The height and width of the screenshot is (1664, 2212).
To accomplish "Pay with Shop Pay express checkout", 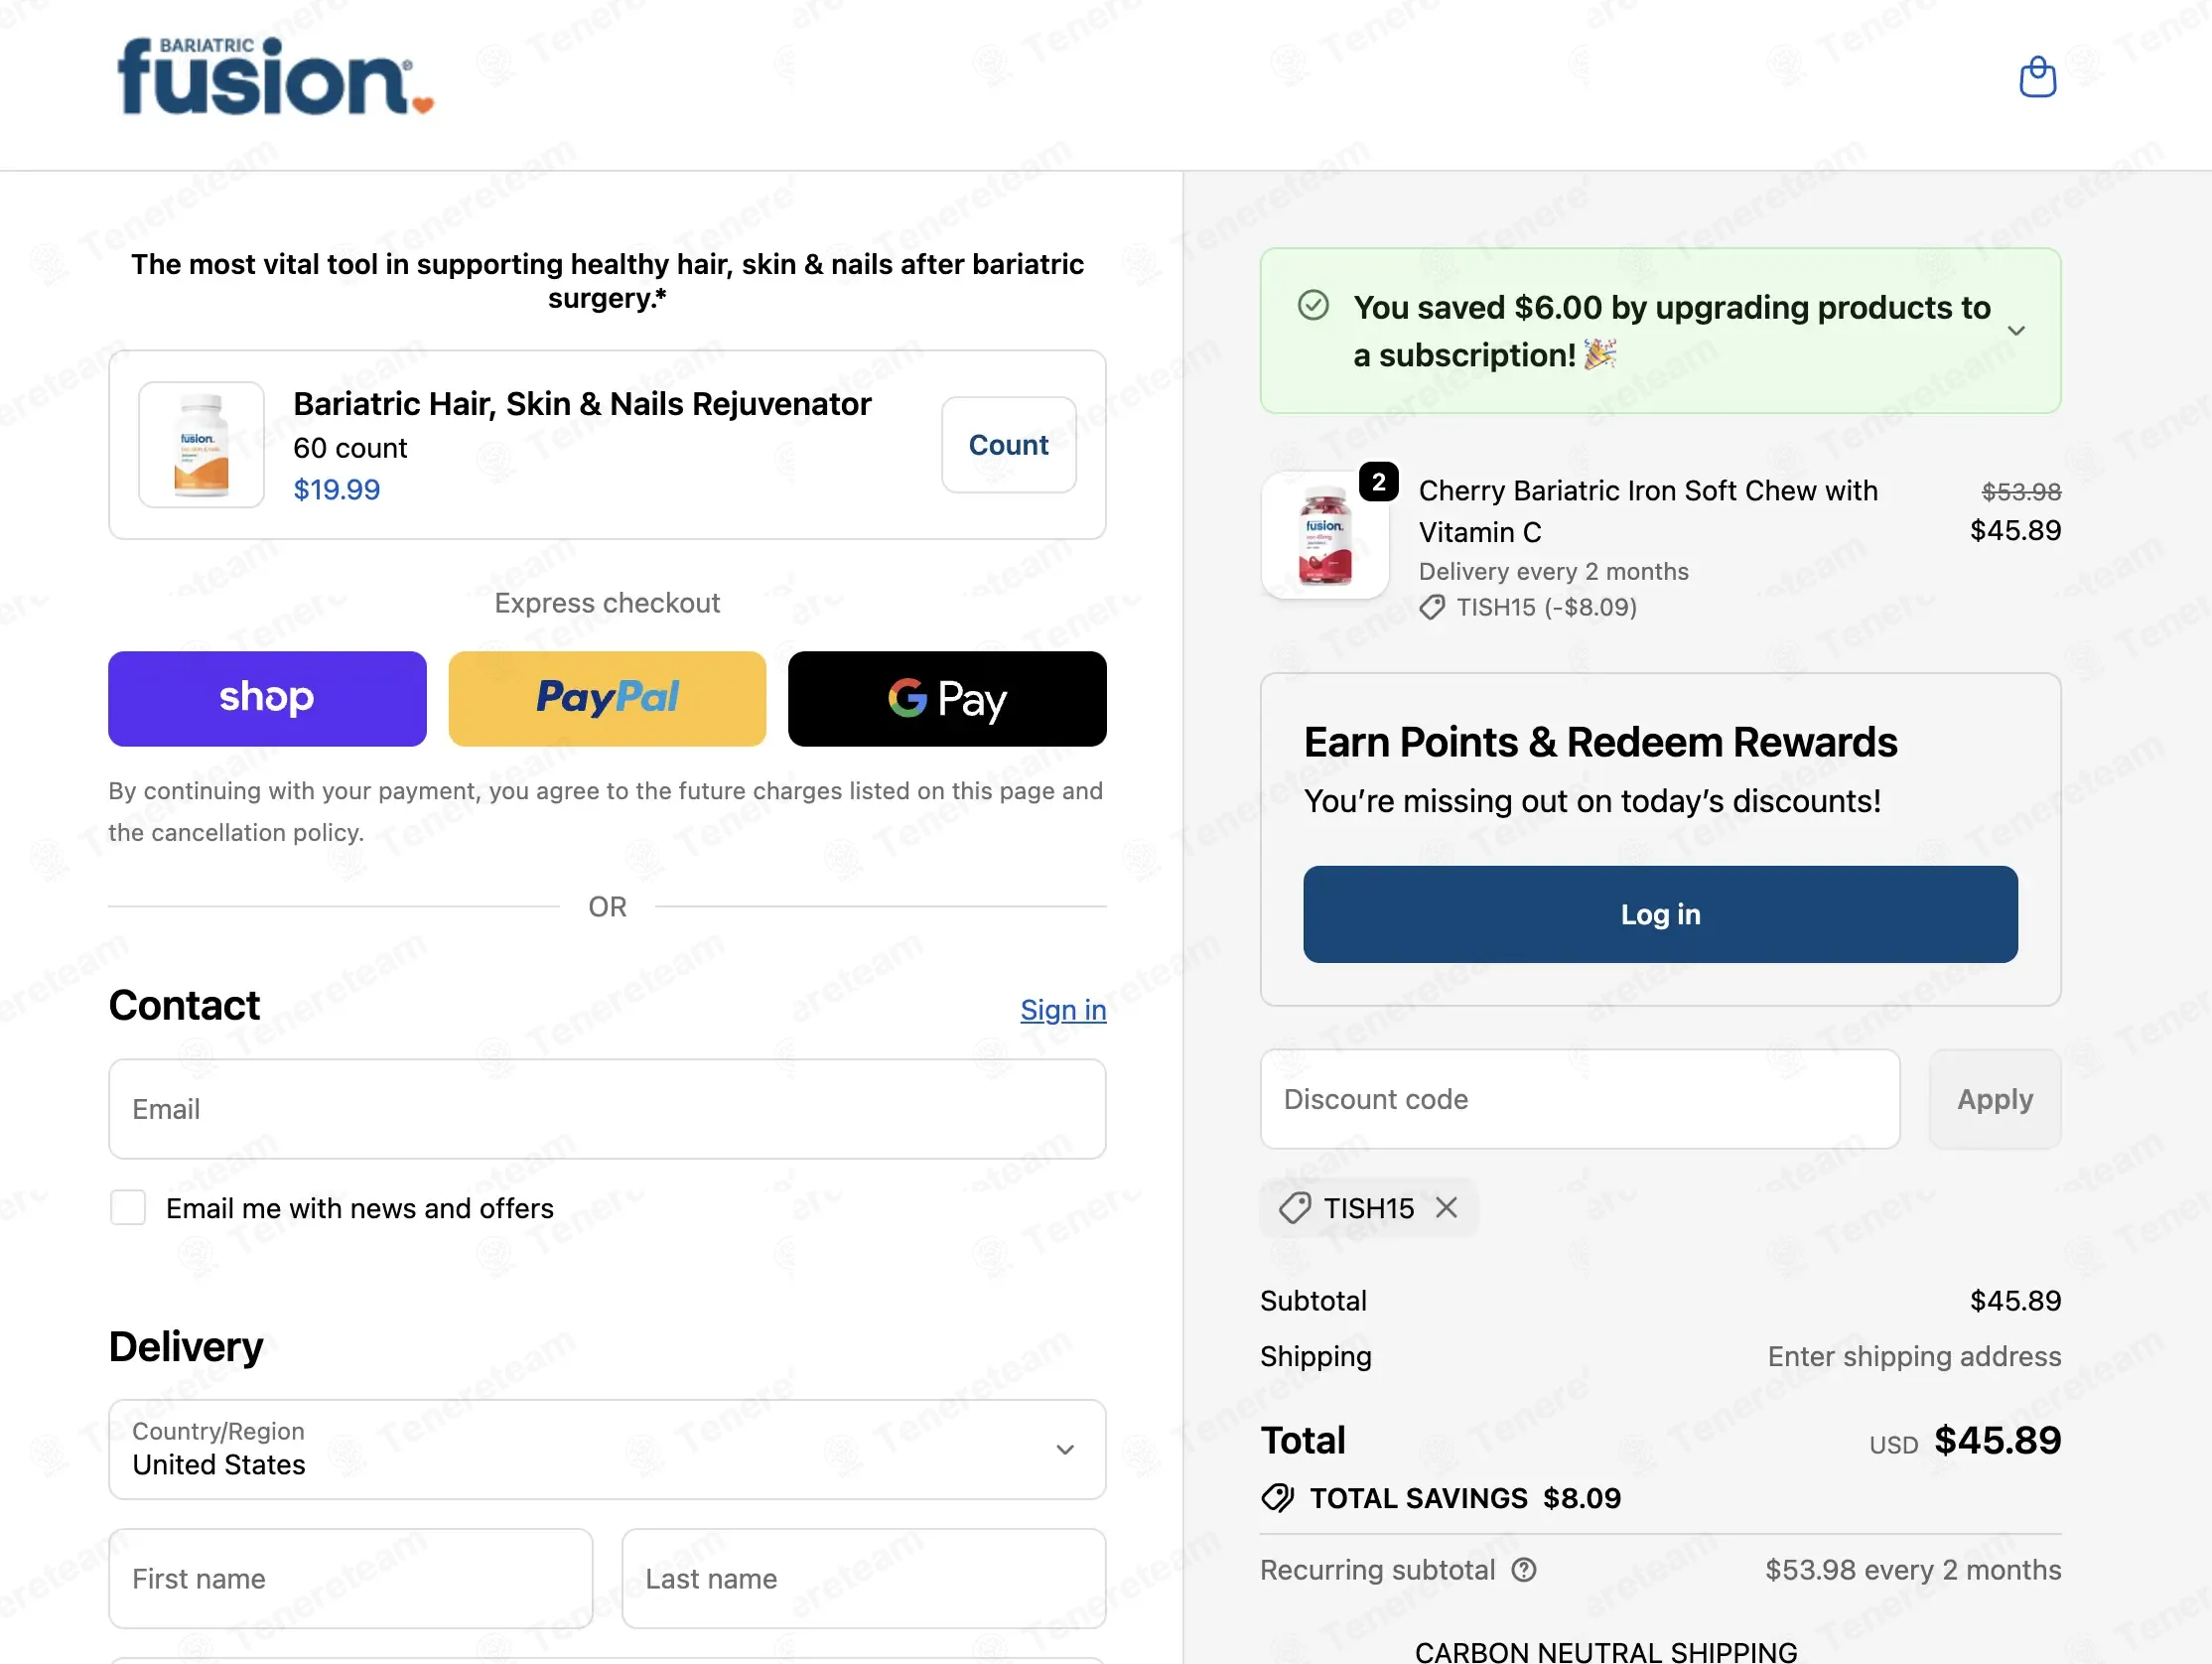I will pyautogui.click(x=267, y=698).
